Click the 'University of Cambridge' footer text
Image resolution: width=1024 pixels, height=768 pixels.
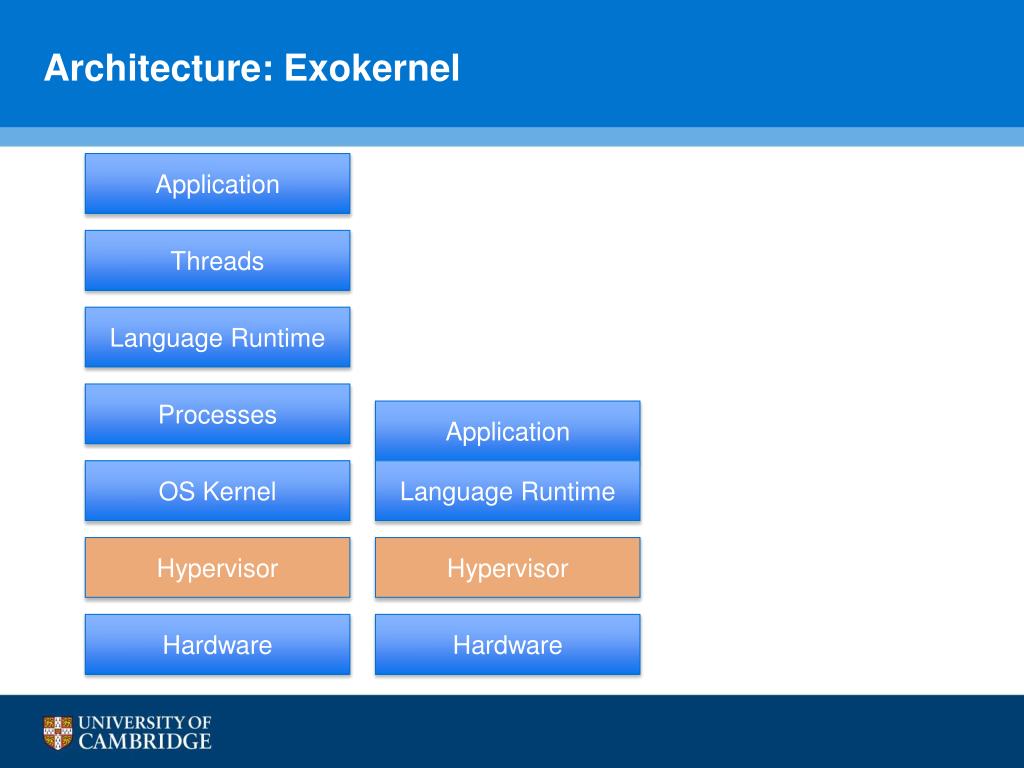[x=144, y=732]
